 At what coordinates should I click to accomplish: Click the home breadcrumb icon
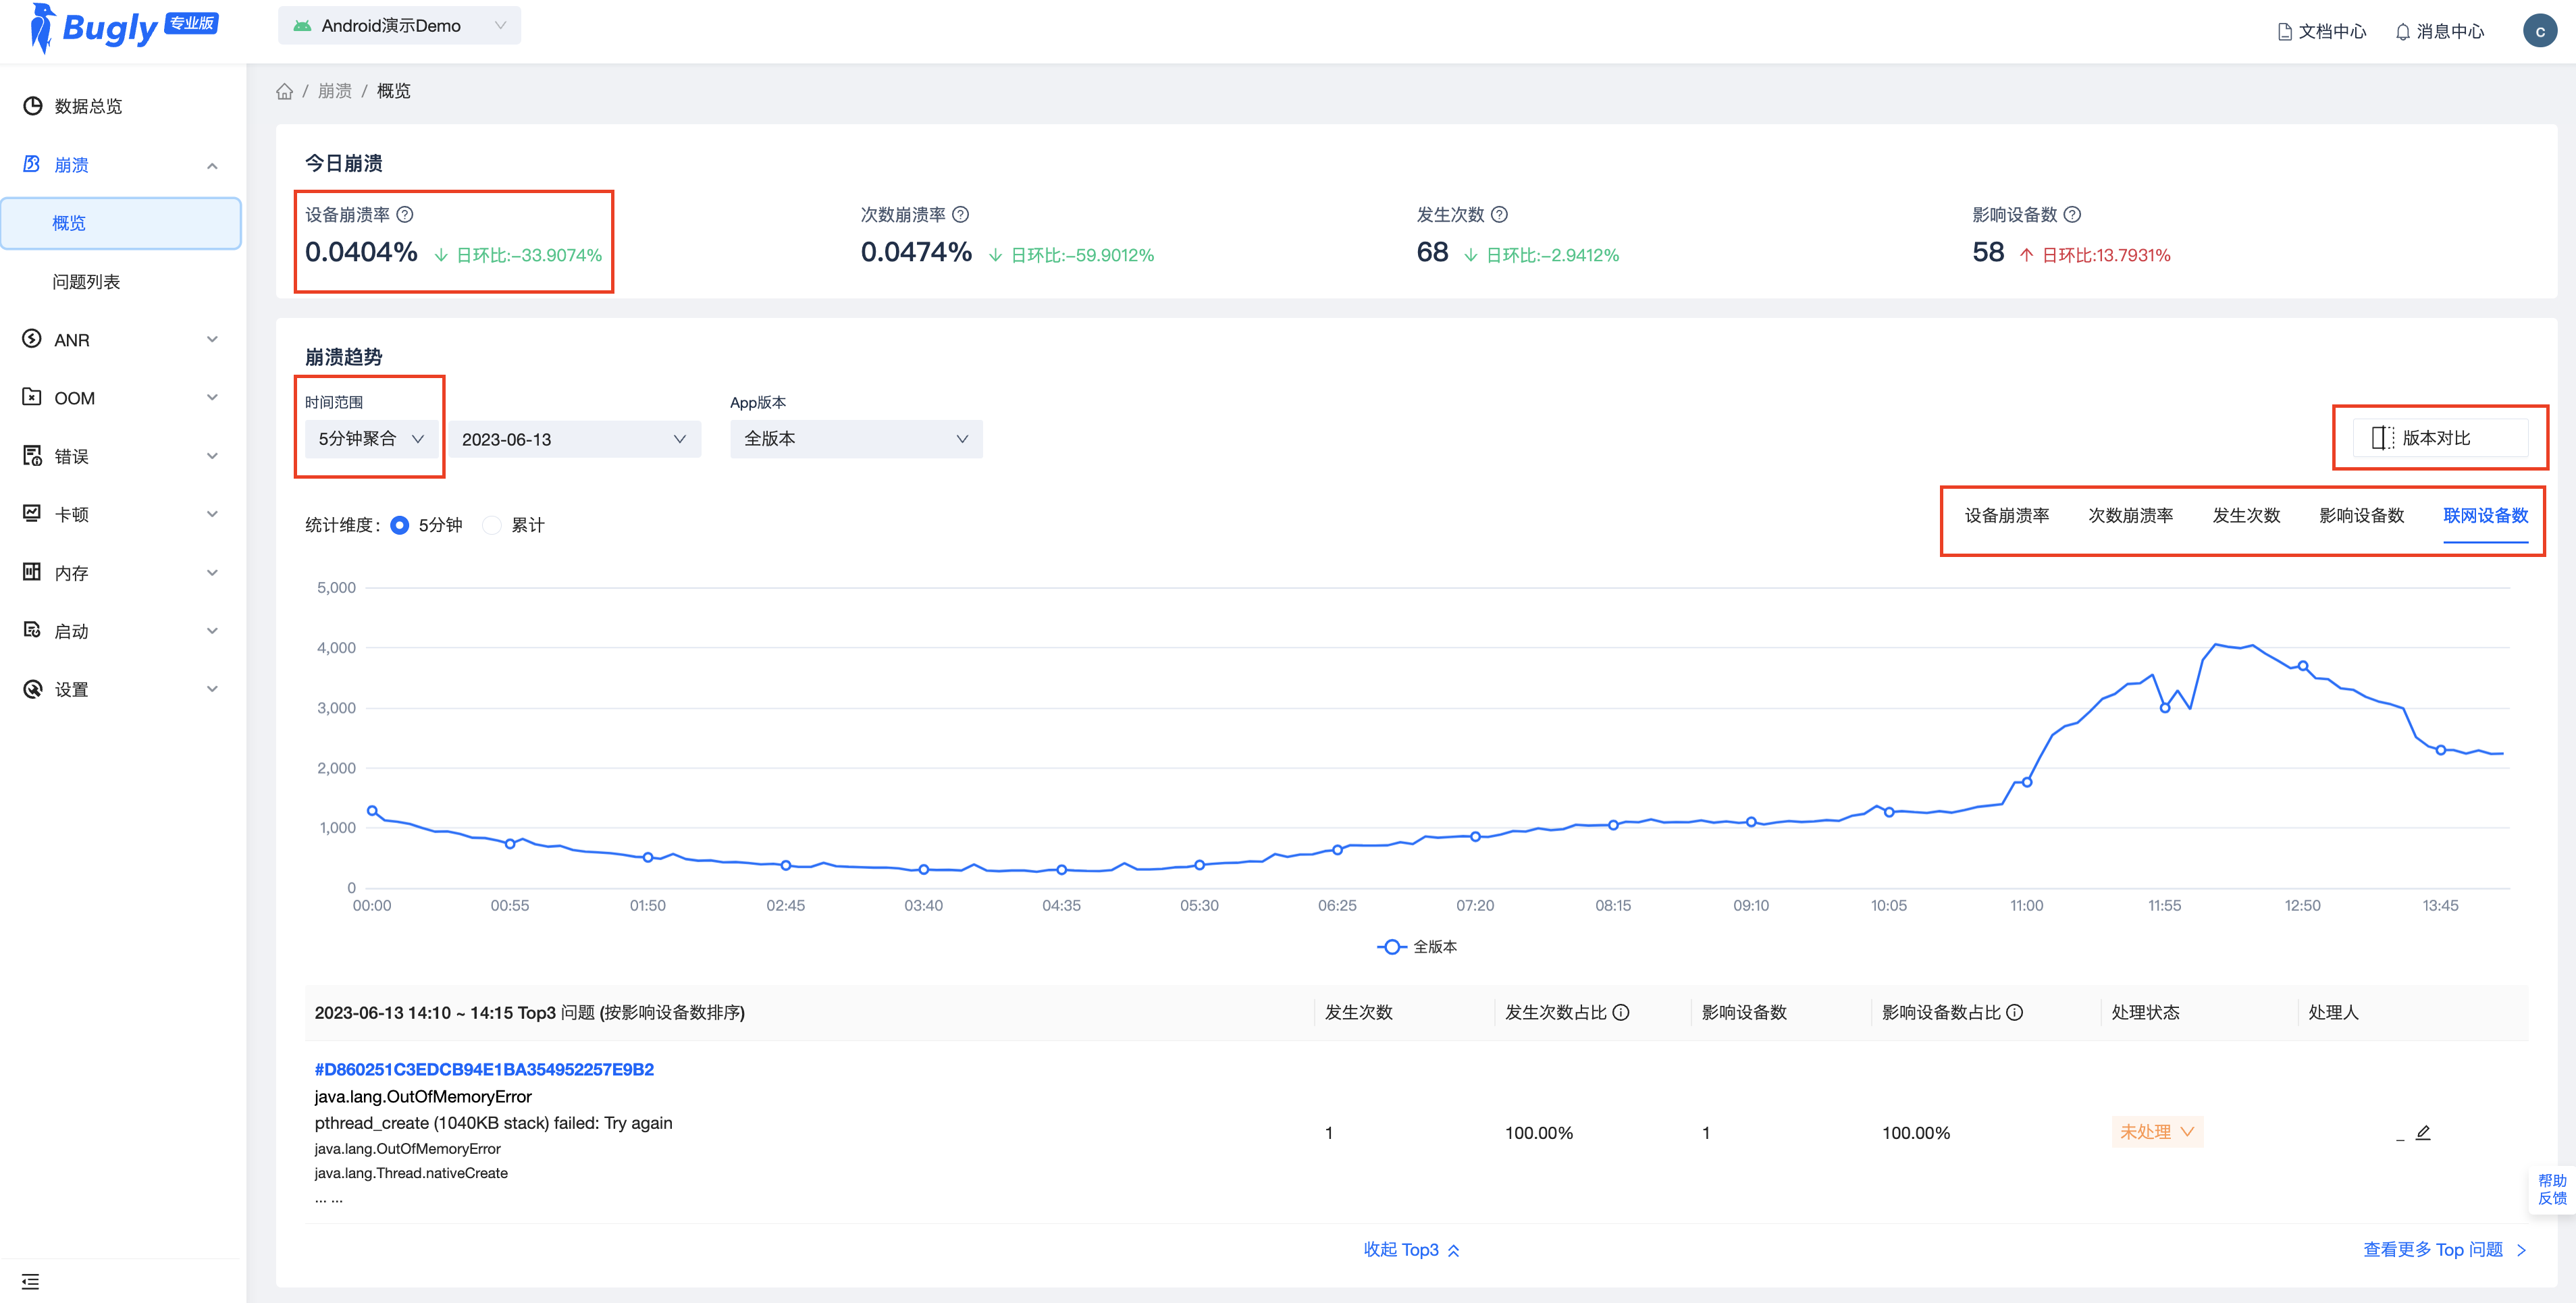tap(285, 91)
